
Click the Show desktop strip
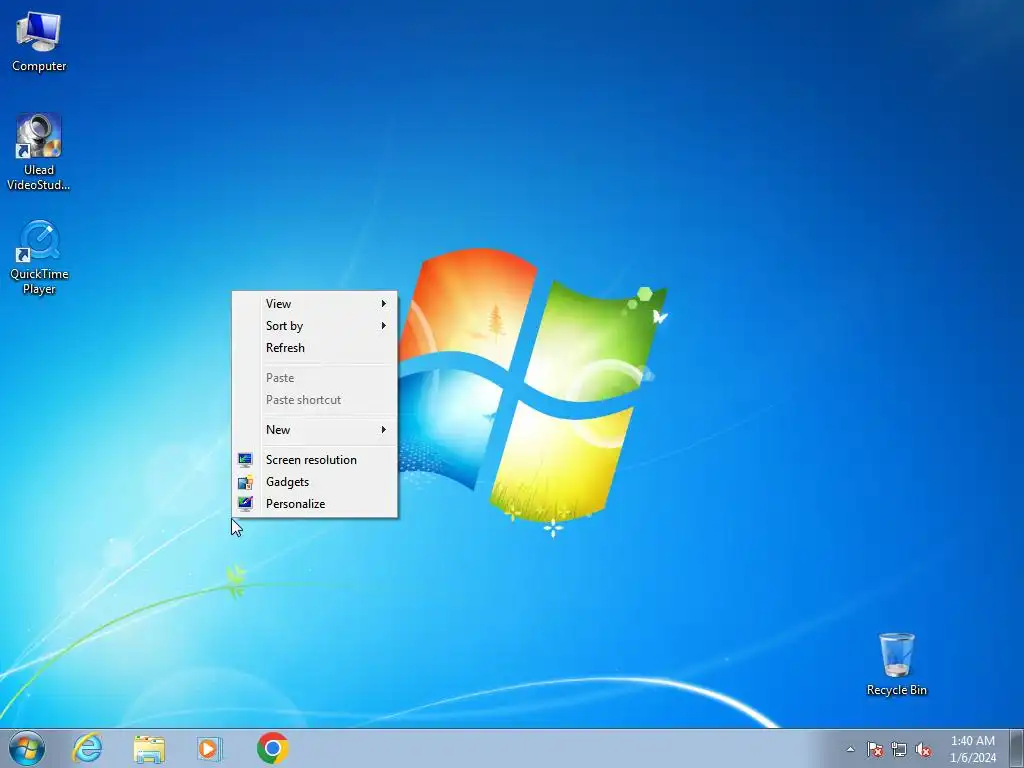1017,748
